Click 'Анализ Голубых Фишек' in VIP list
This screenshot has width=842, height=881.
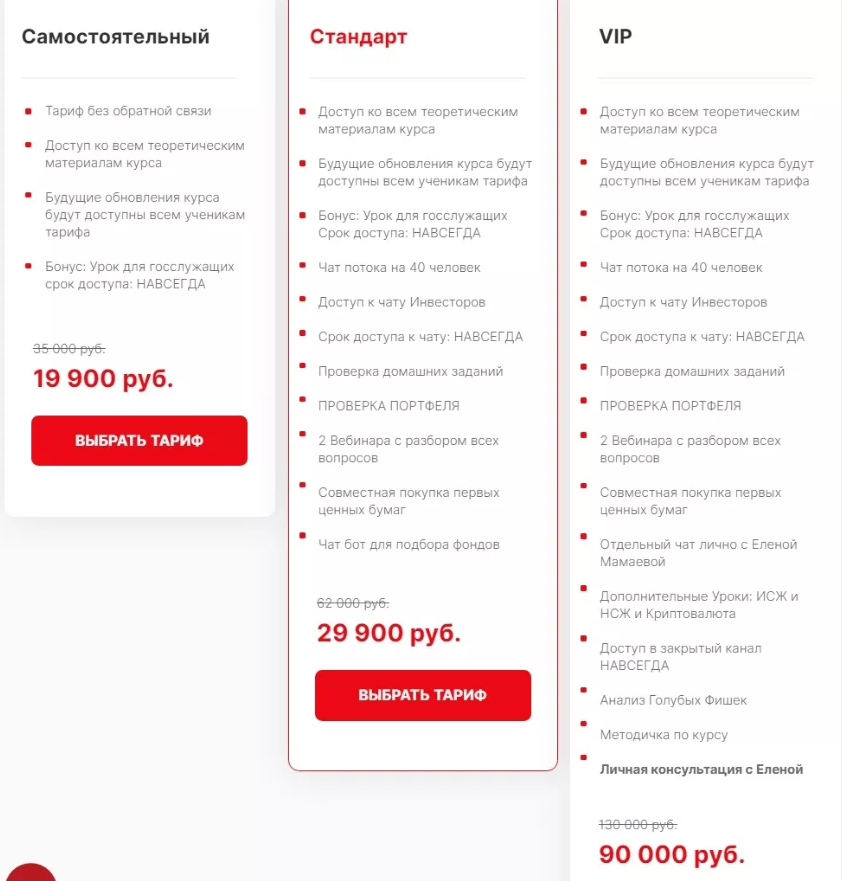pyautogui.click(x=673, y=700)
